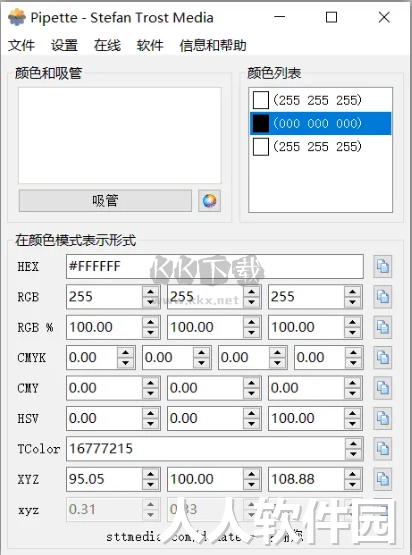Screen dimensions: 412x555
Task: Copy the CMY values via copy icon
Action: tap(382, 388)
